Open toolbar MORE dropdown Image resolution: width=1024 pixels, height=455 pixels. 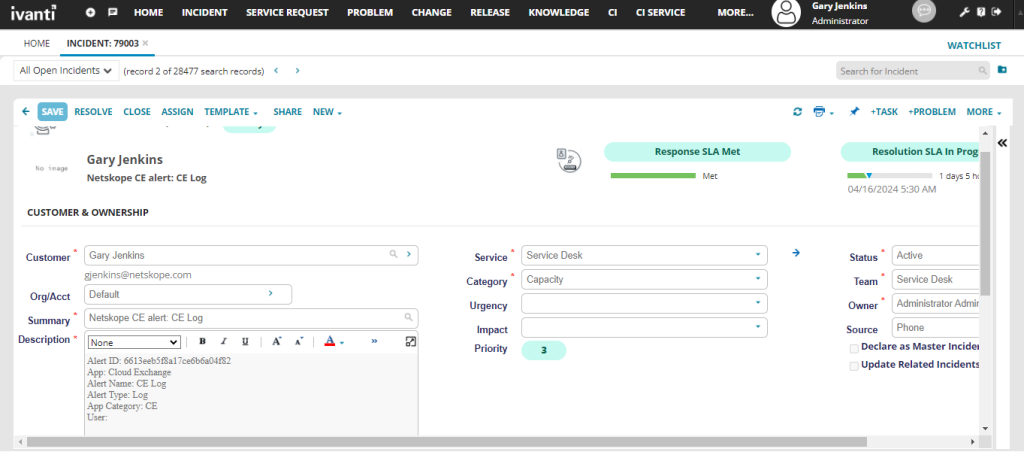click(984, 112)
